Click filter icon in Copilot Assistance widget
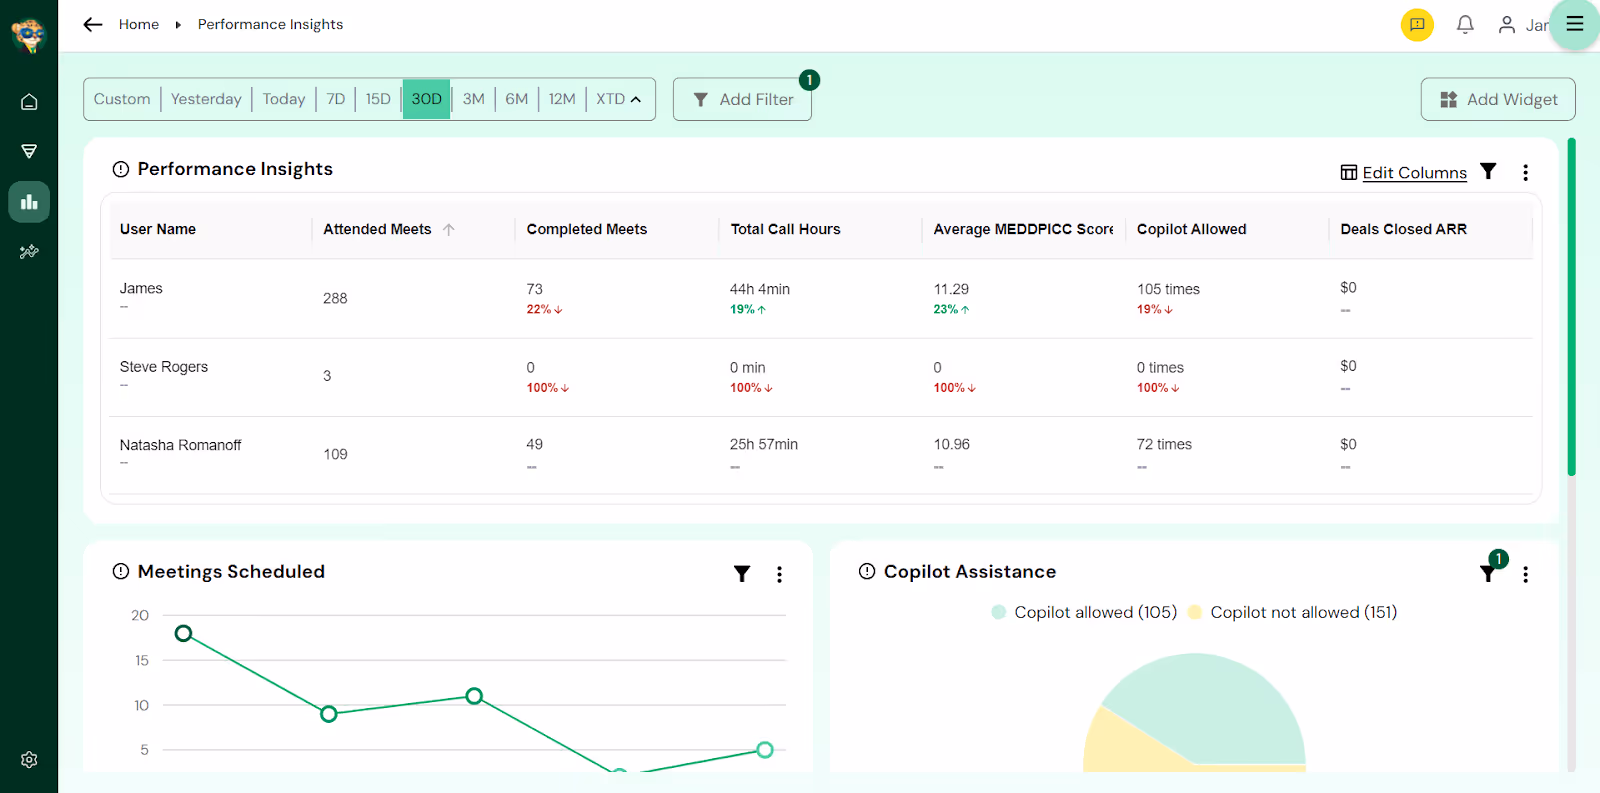Image resolution: width=1600 pixels, height=793 pixels. [x=1488, y=574]
